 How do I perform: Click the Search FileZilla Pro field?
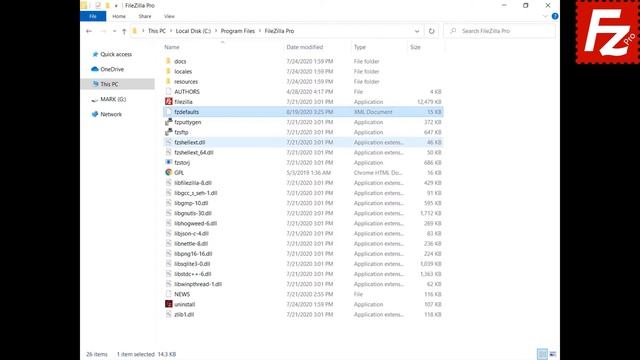pos(500,31)
